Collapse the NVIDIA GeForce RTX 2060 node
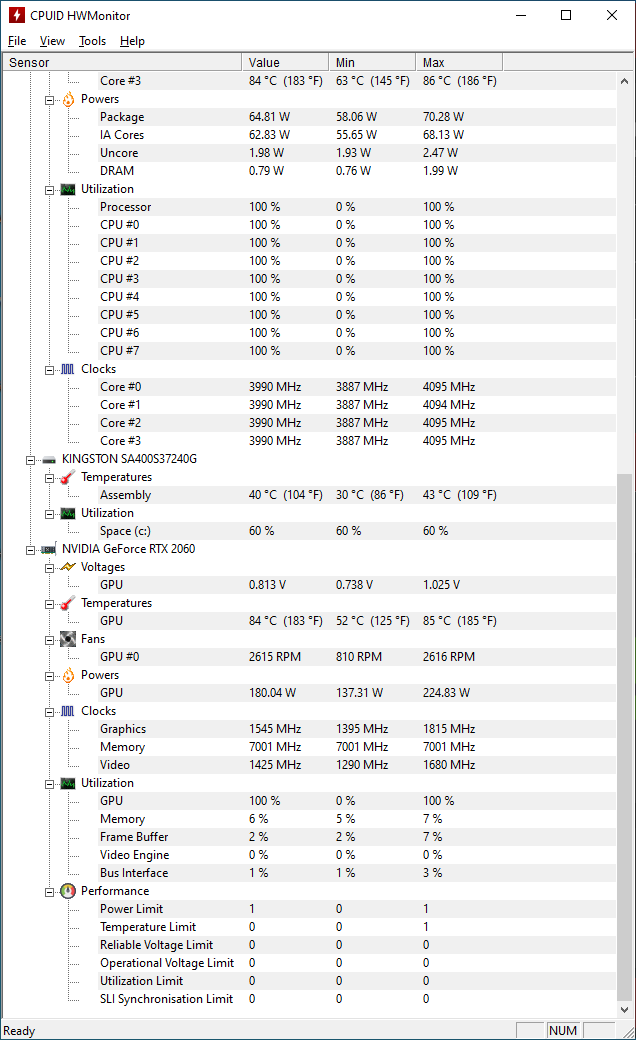 pyautogui.click(x=32, y=549)
